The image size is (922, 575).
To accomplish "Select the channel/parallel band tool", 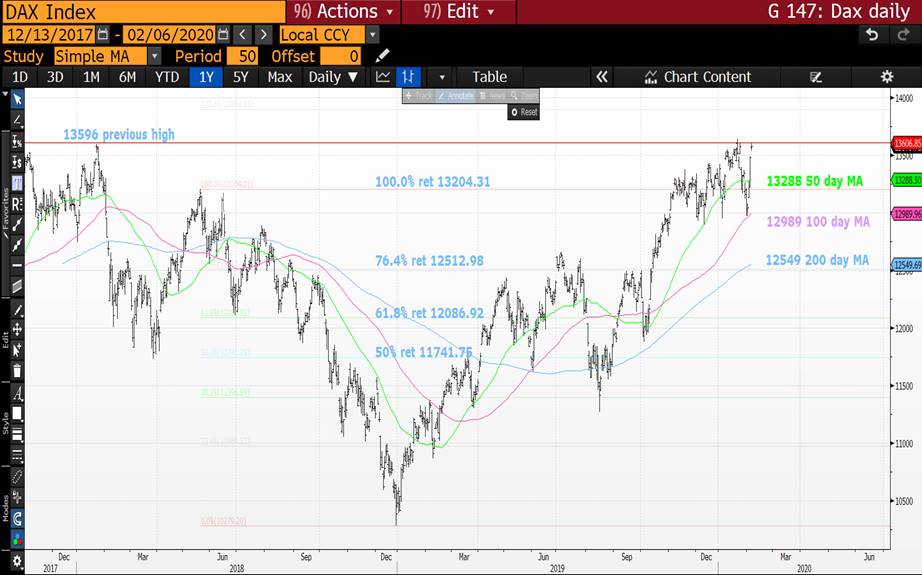I will point(17,286).
